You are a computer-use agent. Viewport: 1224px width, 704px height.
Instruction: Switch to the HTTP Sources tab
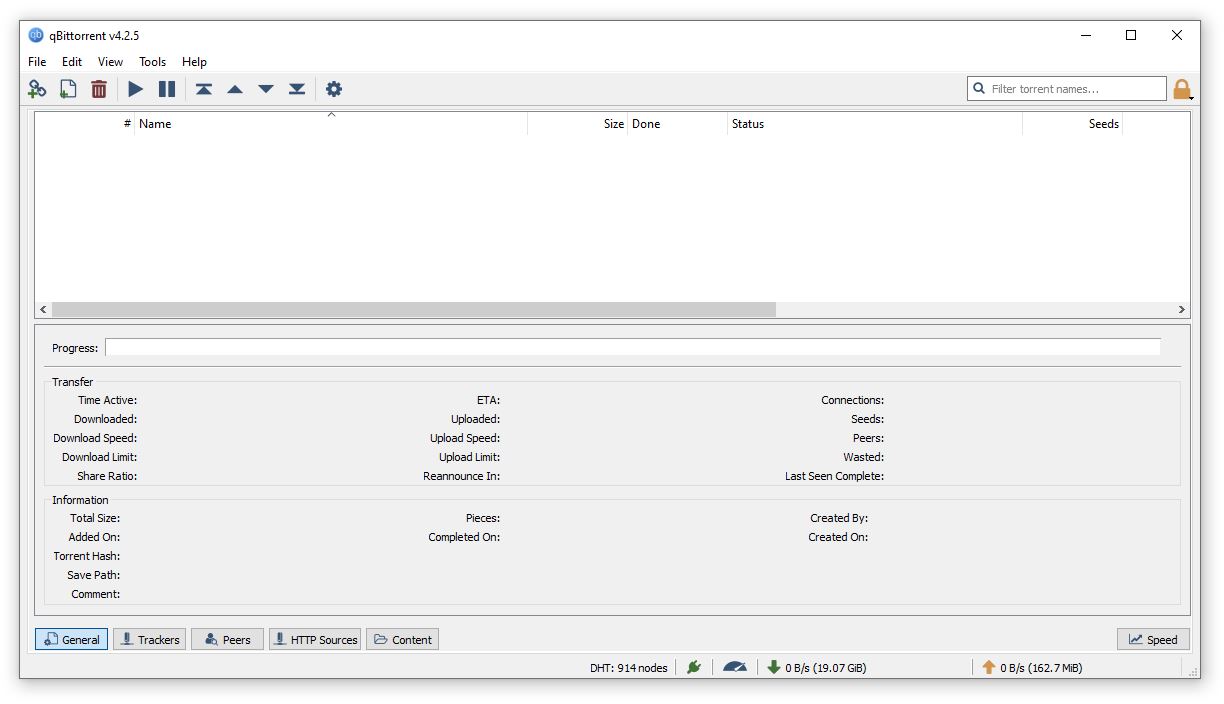(315, 639)
